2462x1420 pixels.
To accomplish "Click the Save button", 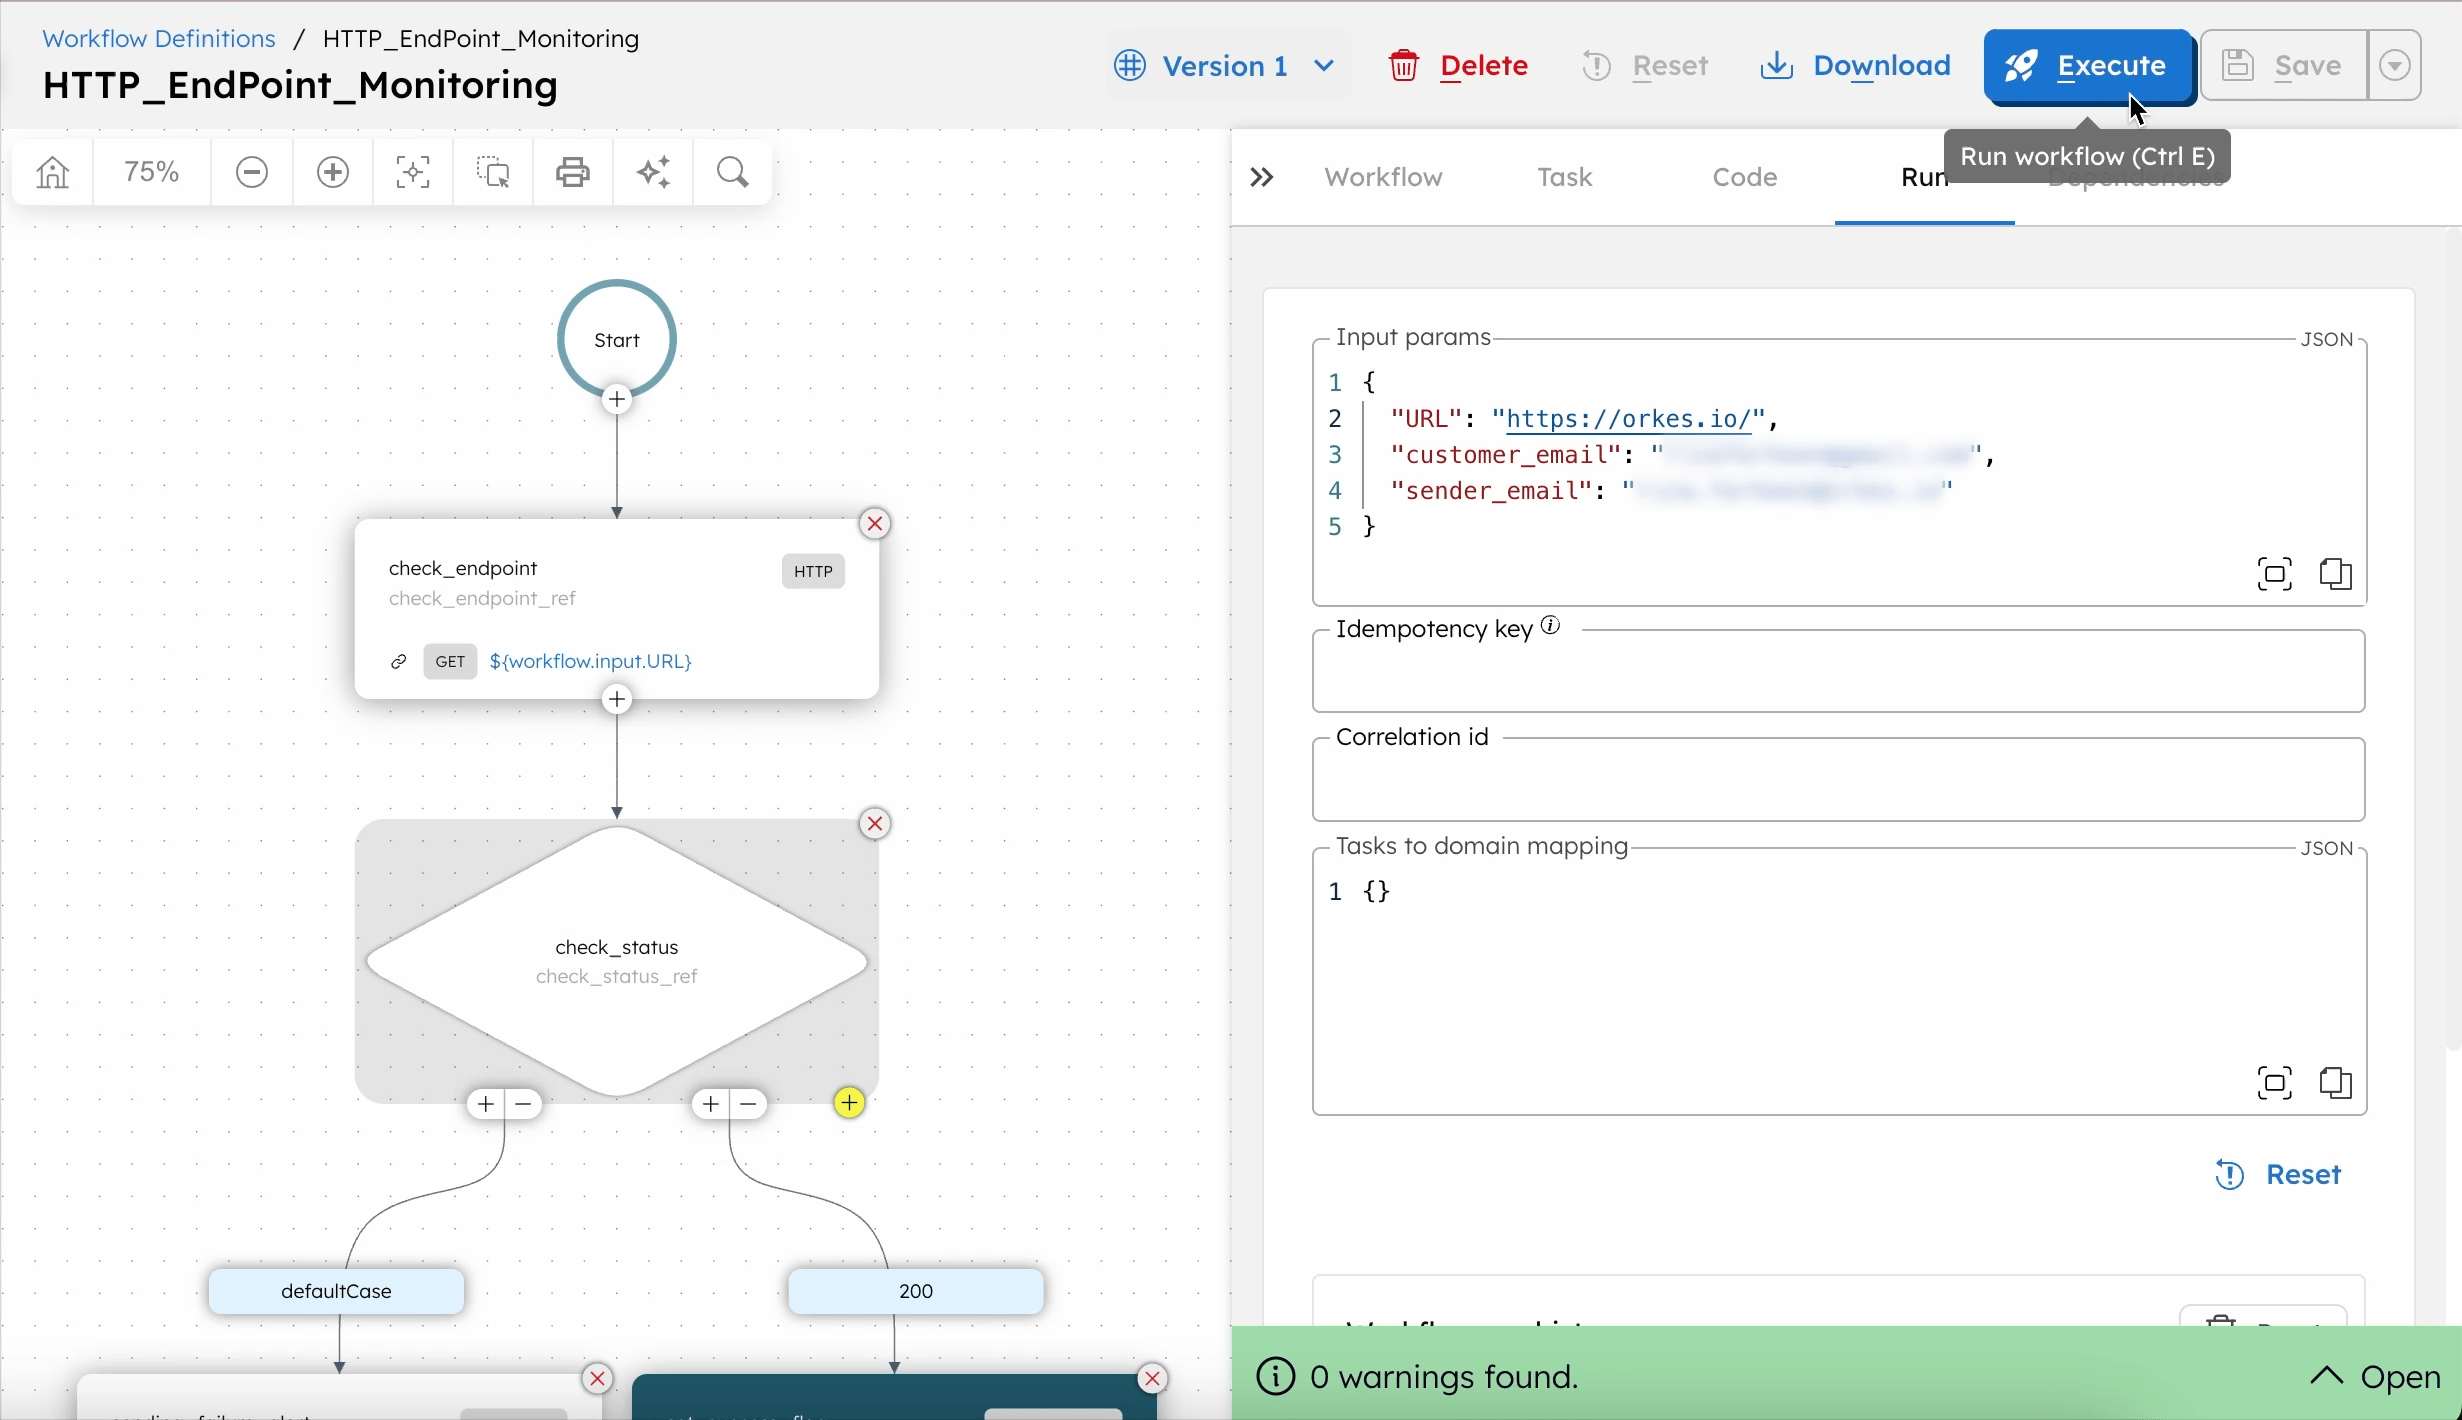I will tap(2284, 66).
